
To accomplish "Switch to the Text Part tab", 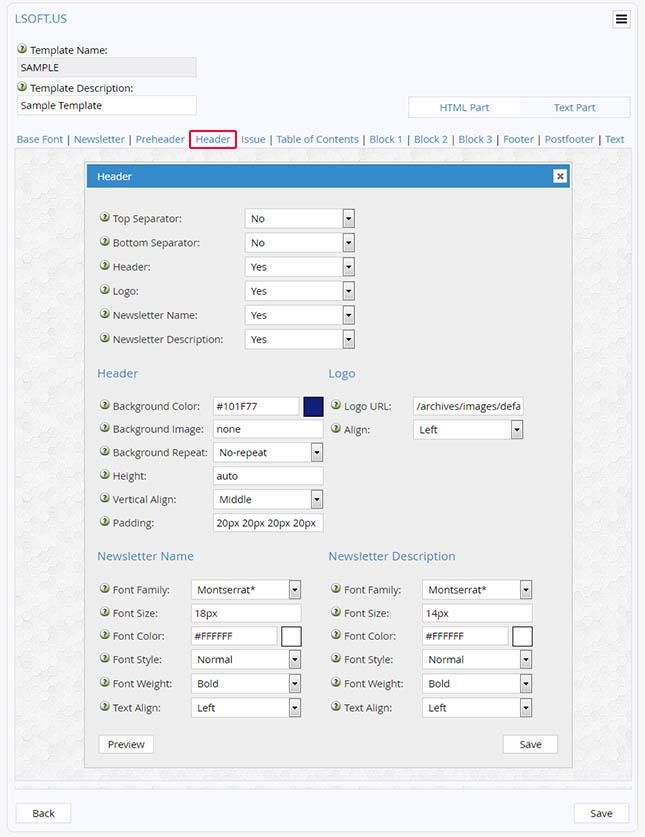I will [575, 107].
